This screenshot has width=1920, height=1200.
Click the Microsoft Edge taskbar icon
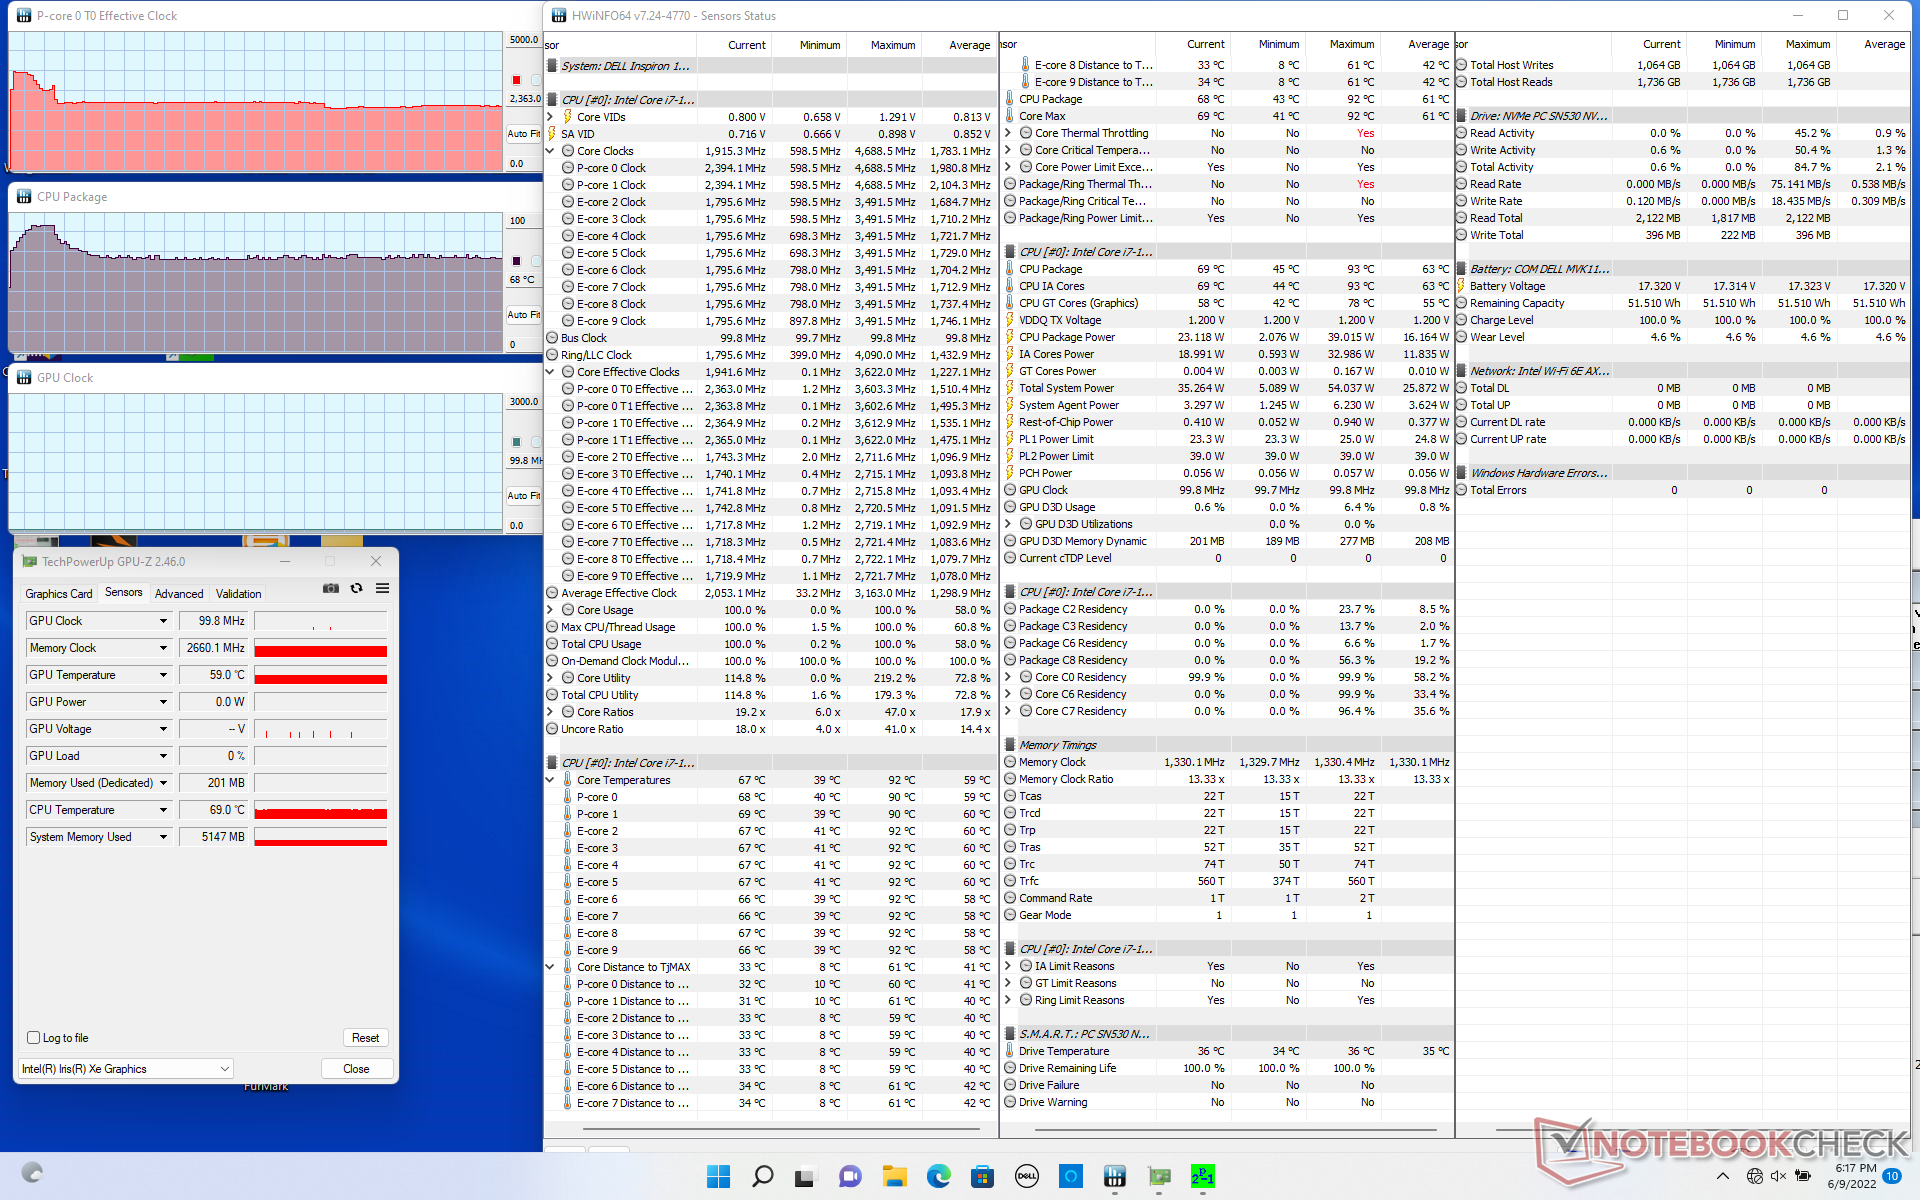tap(938, 1176)
